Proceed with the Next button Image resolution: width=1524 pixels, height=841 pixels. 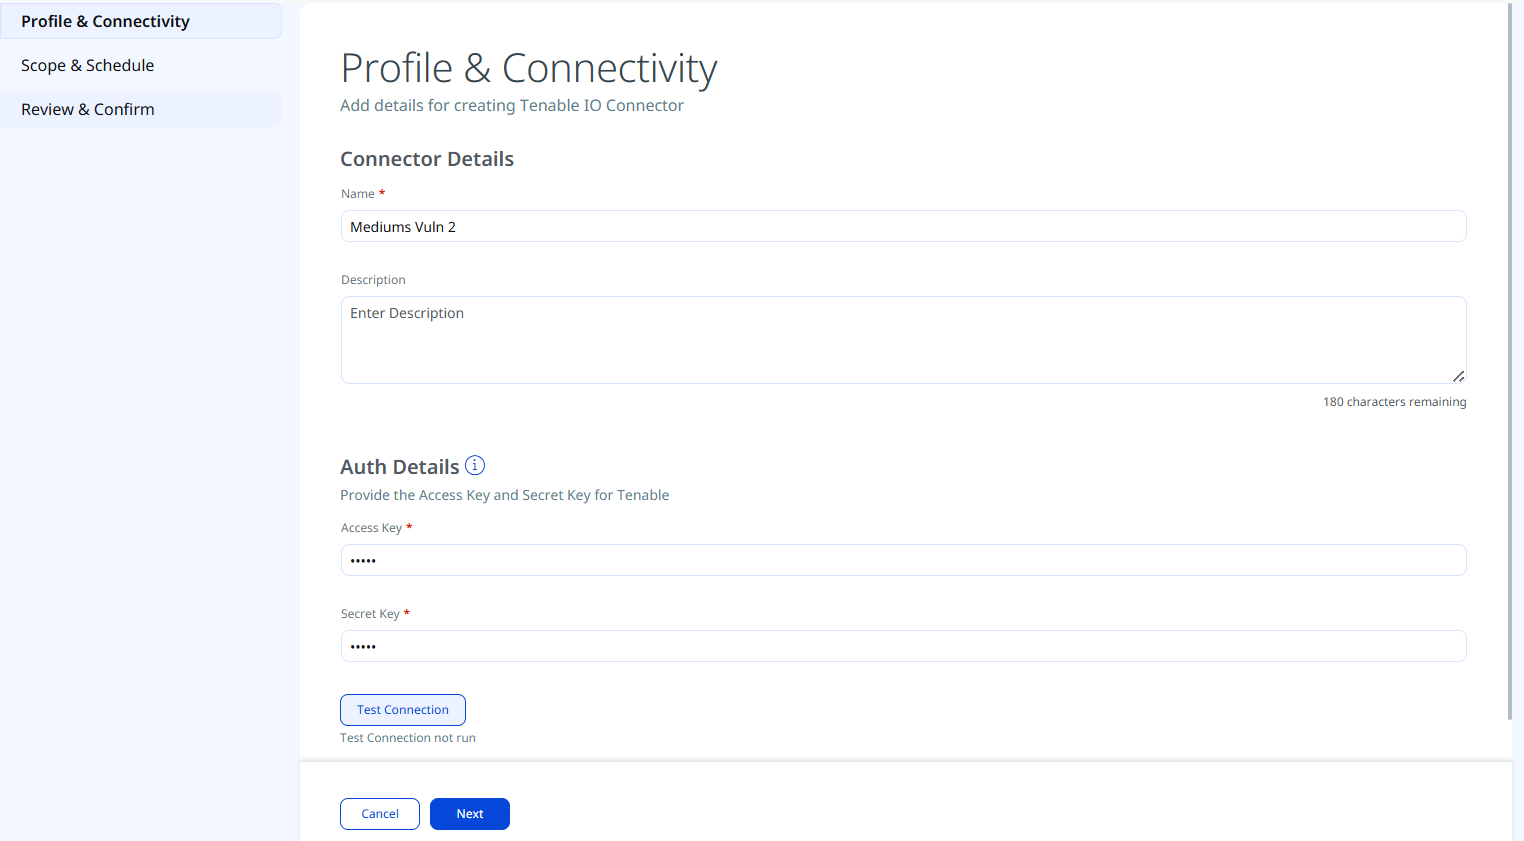[x=470, y=814]
